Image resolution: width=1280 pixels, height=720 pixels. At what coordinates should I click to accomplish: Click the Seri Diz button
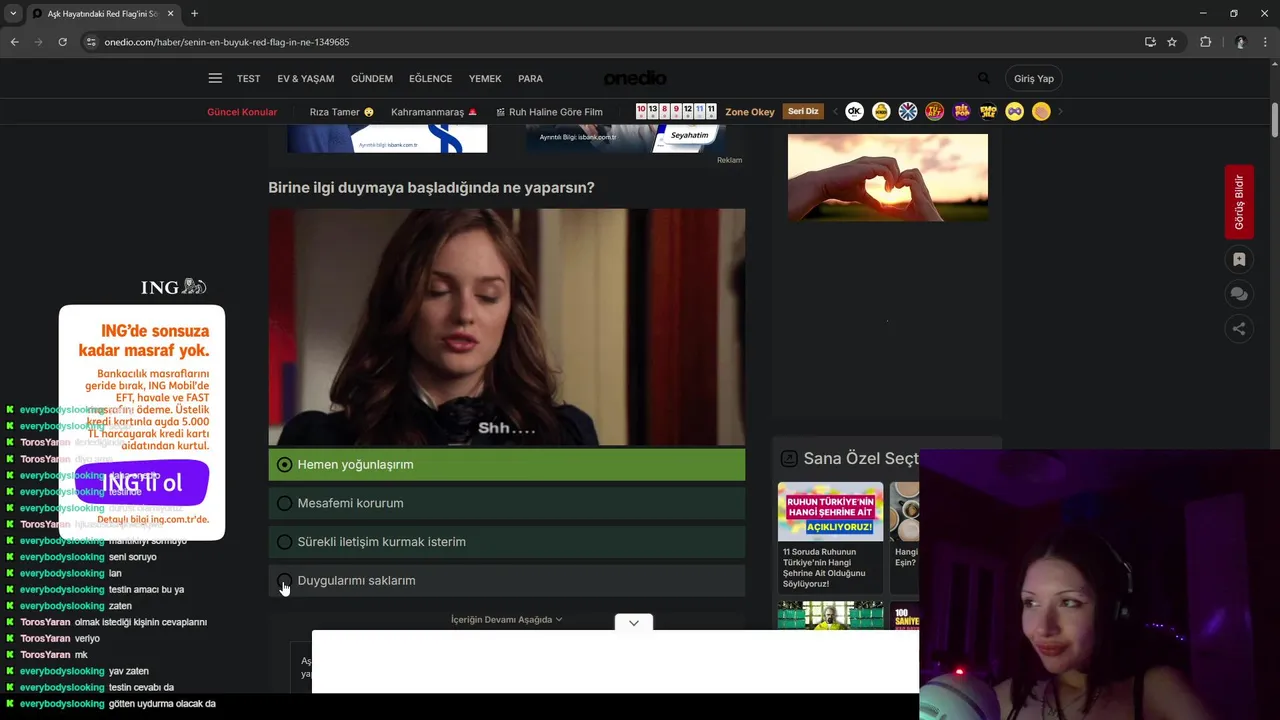pyautogui.click(x=803, y=112)
